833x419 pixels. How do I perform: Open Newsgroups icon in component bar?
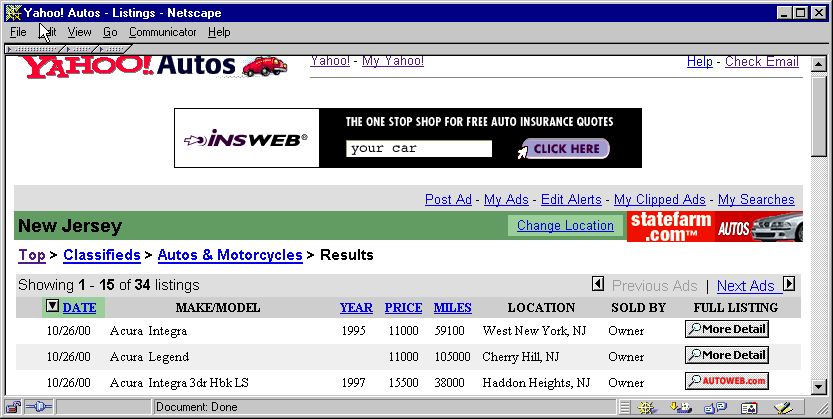pyautogui.click(x=715, y=408)
